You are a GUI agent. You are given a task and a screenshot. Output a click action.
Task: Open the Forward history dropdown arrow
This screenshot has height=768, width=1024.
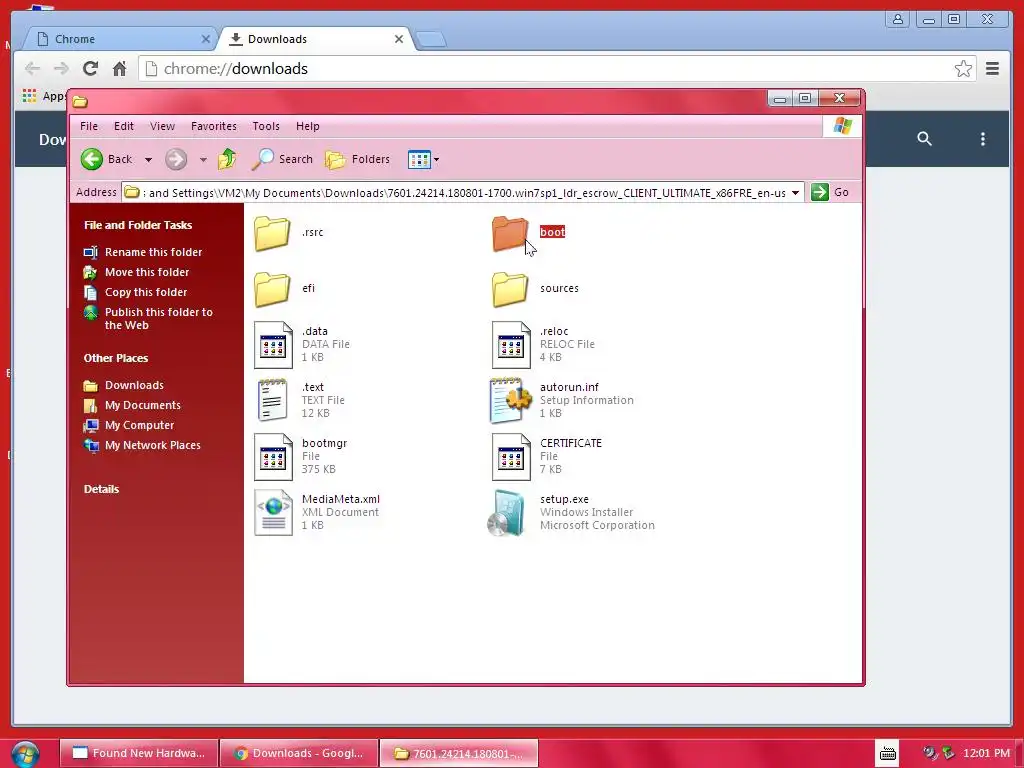[x=203, y=159]
